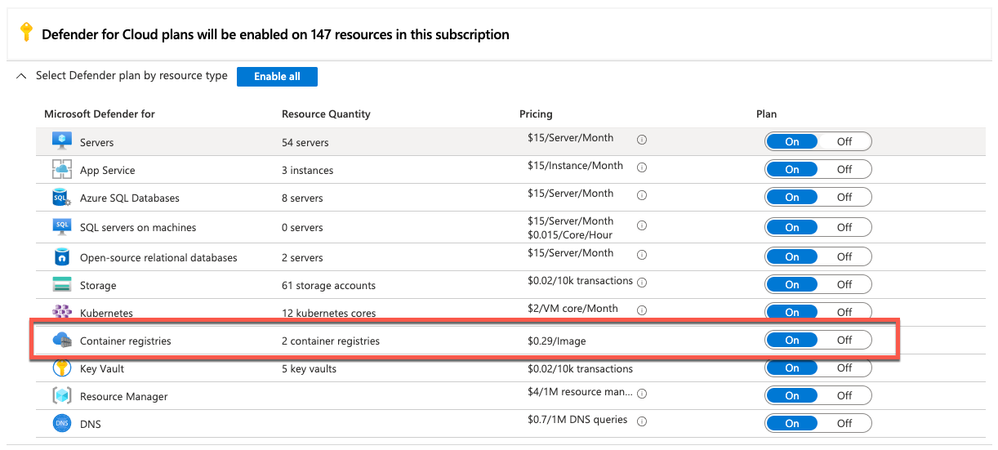Click the App Service icon

click(x=61, y=170)
